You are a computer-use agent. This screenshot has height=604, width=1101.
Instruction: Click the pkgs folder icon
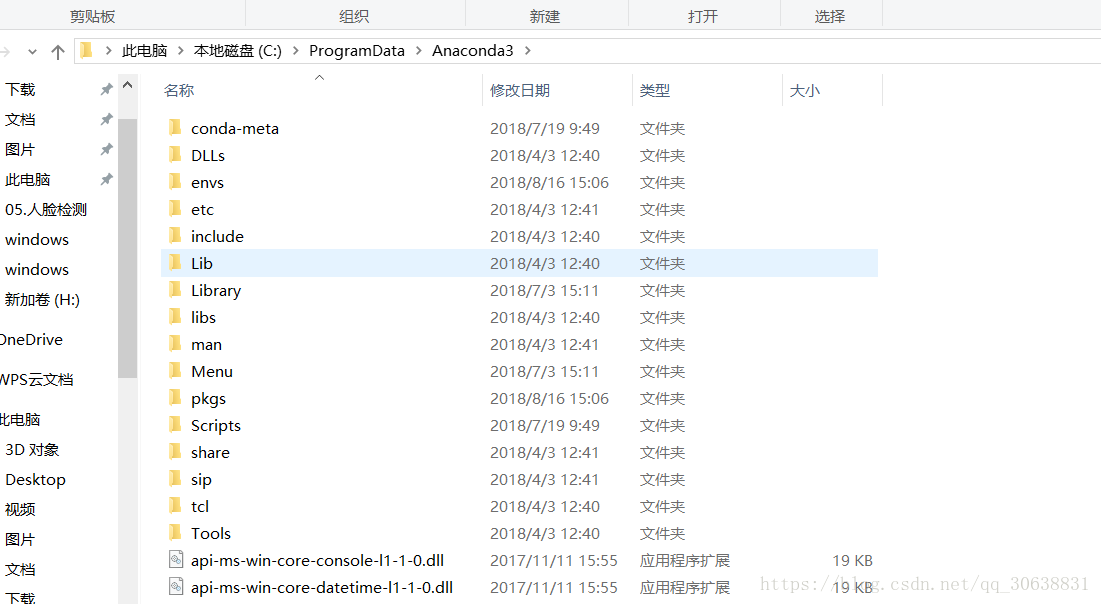[x=175, y=398]
